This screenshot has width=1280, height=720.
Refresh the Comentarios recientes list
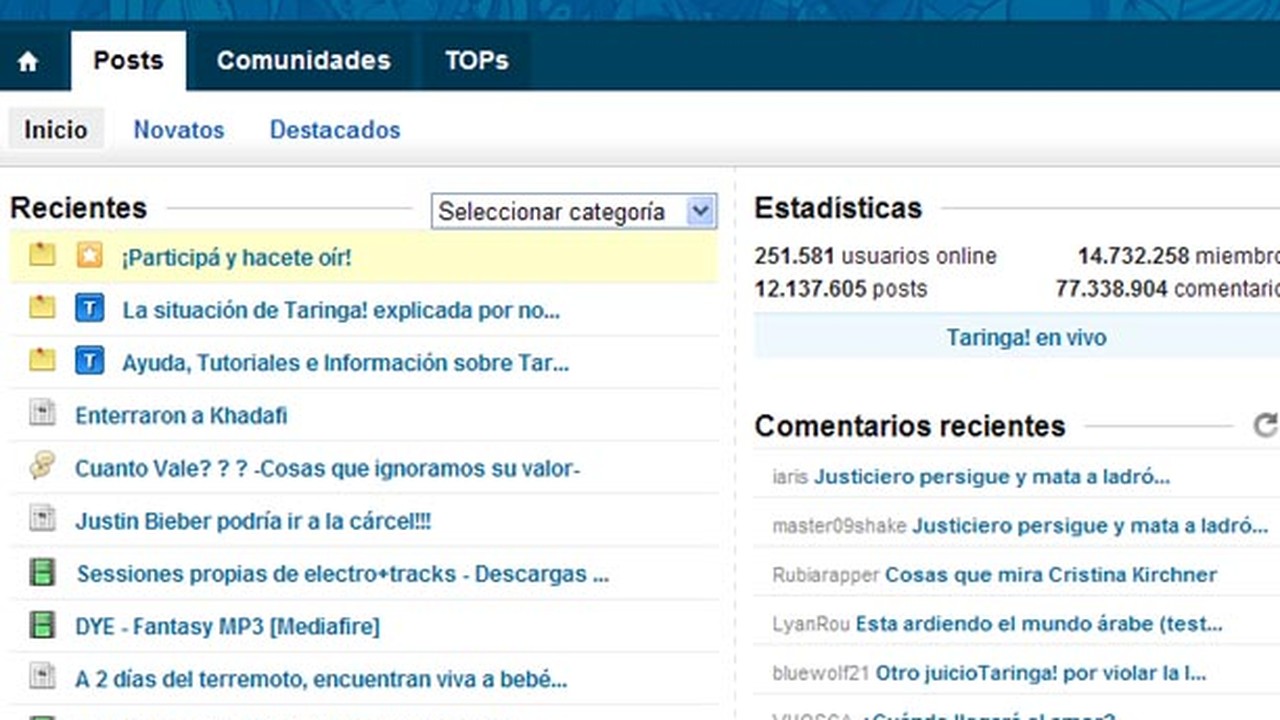(x=1265, y=425)
